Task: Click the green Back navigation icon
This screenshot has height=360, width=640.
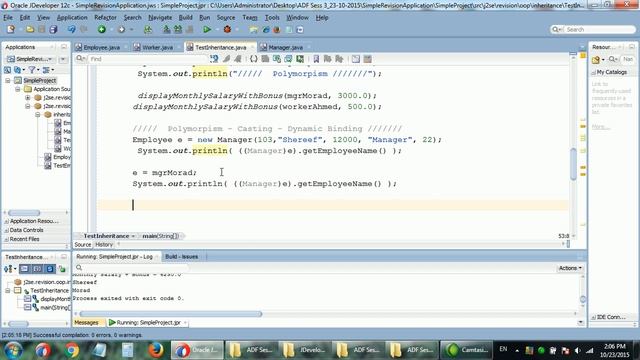Action: pyautogui.click(x=102, y=29)
